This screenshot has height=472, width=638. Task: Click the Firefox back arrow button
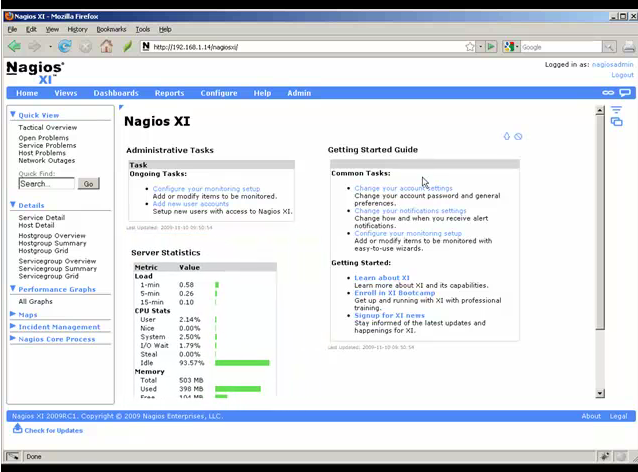pos(14,46)
